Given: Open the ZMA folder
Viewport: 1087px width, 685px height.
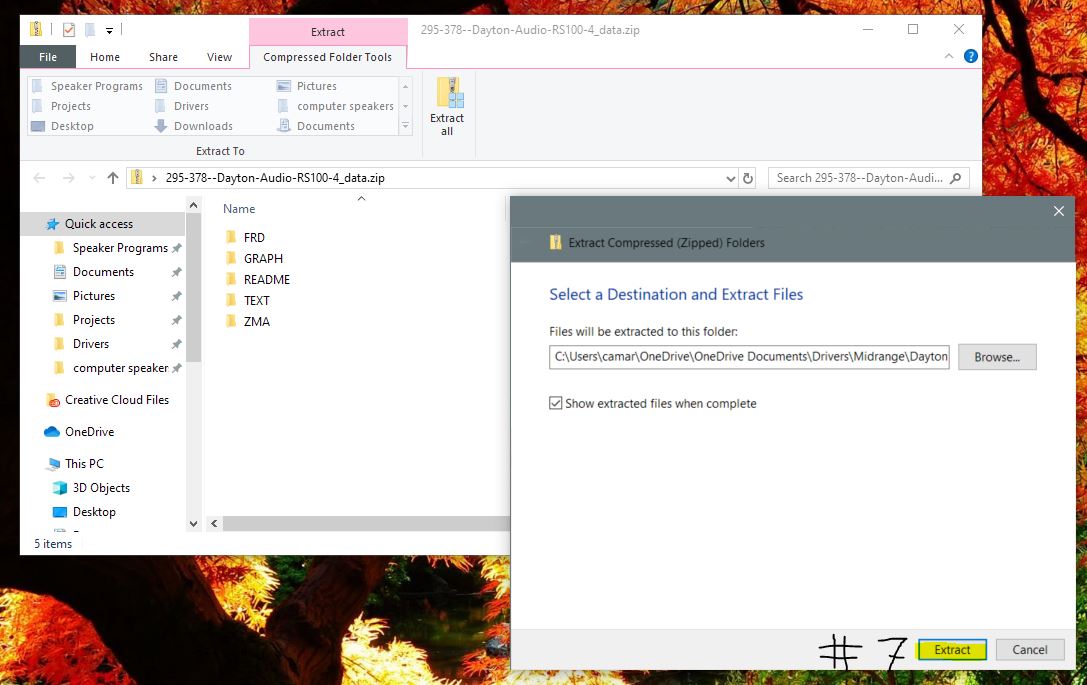Looking at the screenshot, I should coord(247,322).
